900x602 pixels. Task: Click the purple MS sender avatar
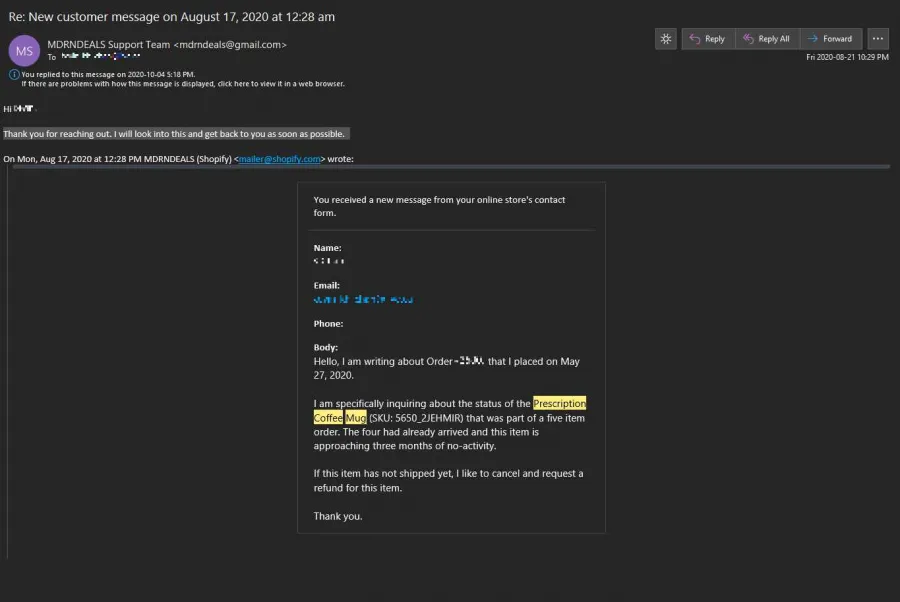coord(24,50)
